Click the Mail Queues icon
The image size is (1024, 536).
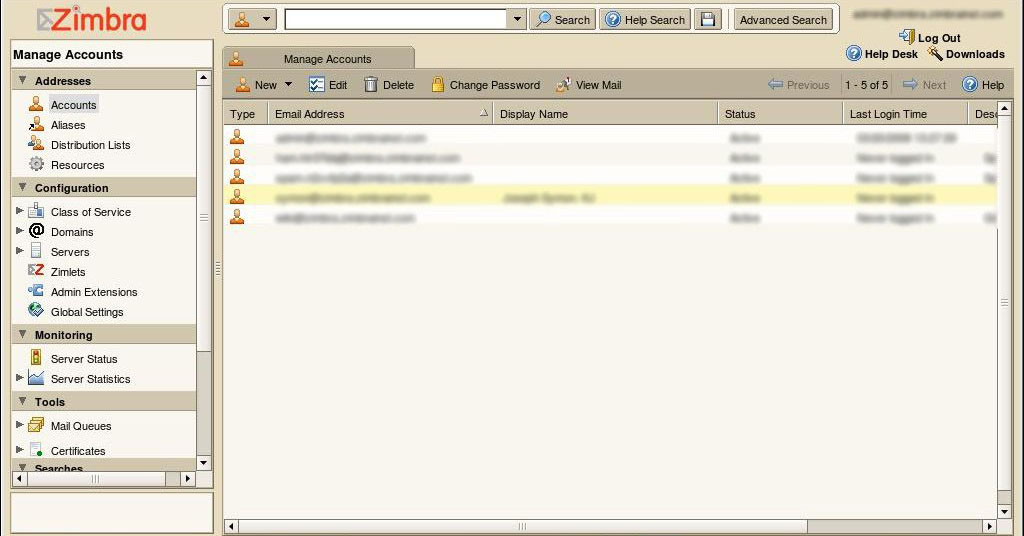pos(36,425)
